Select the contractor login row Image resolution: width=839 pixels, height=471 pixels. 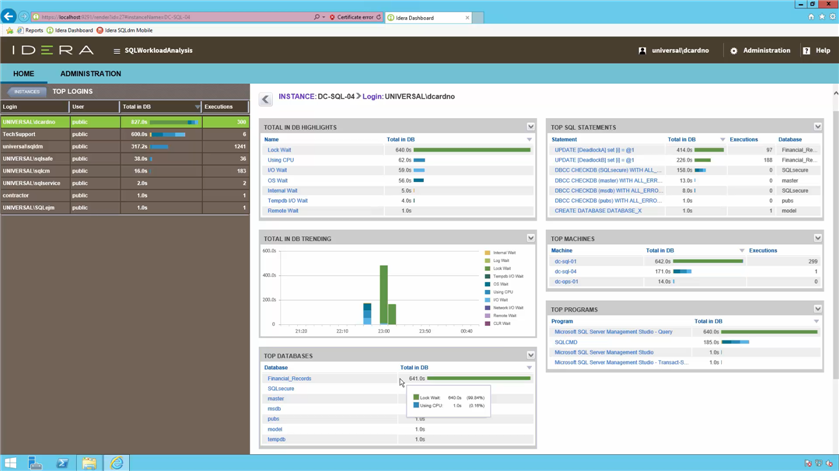(x=125, y=195)
